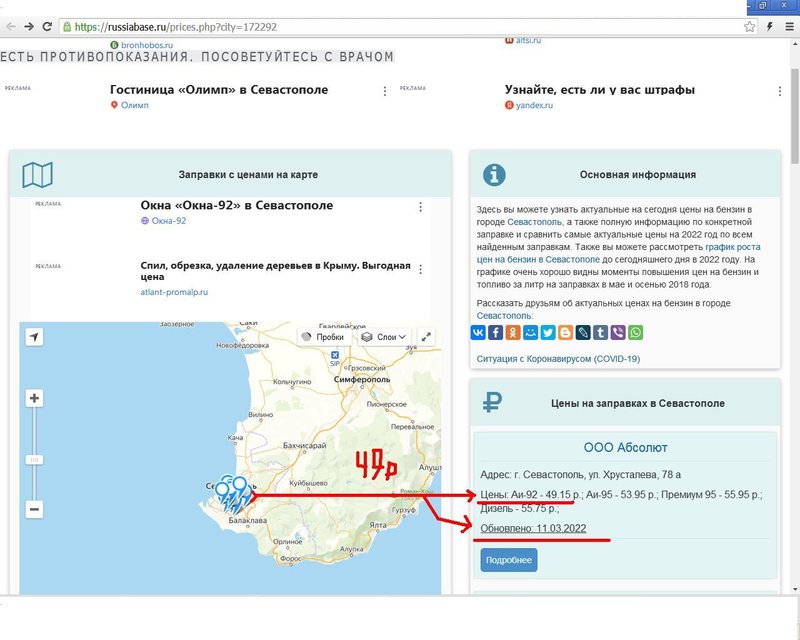Open the Гостиница «Олимп» в Севастополе ad
The width and height of the screenshot is (800, 640).
pos(219,90)
